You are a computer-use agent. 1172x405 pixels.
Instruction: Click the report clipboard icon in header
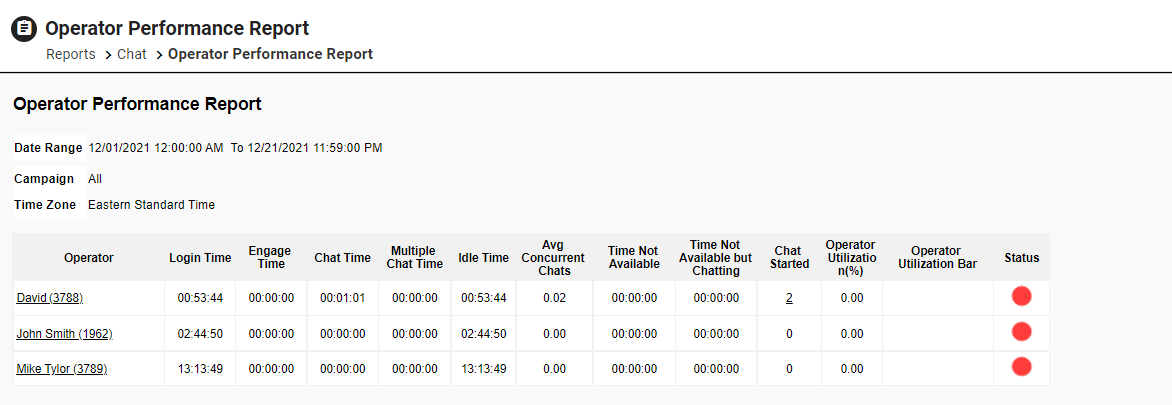(x=24, y=29)
